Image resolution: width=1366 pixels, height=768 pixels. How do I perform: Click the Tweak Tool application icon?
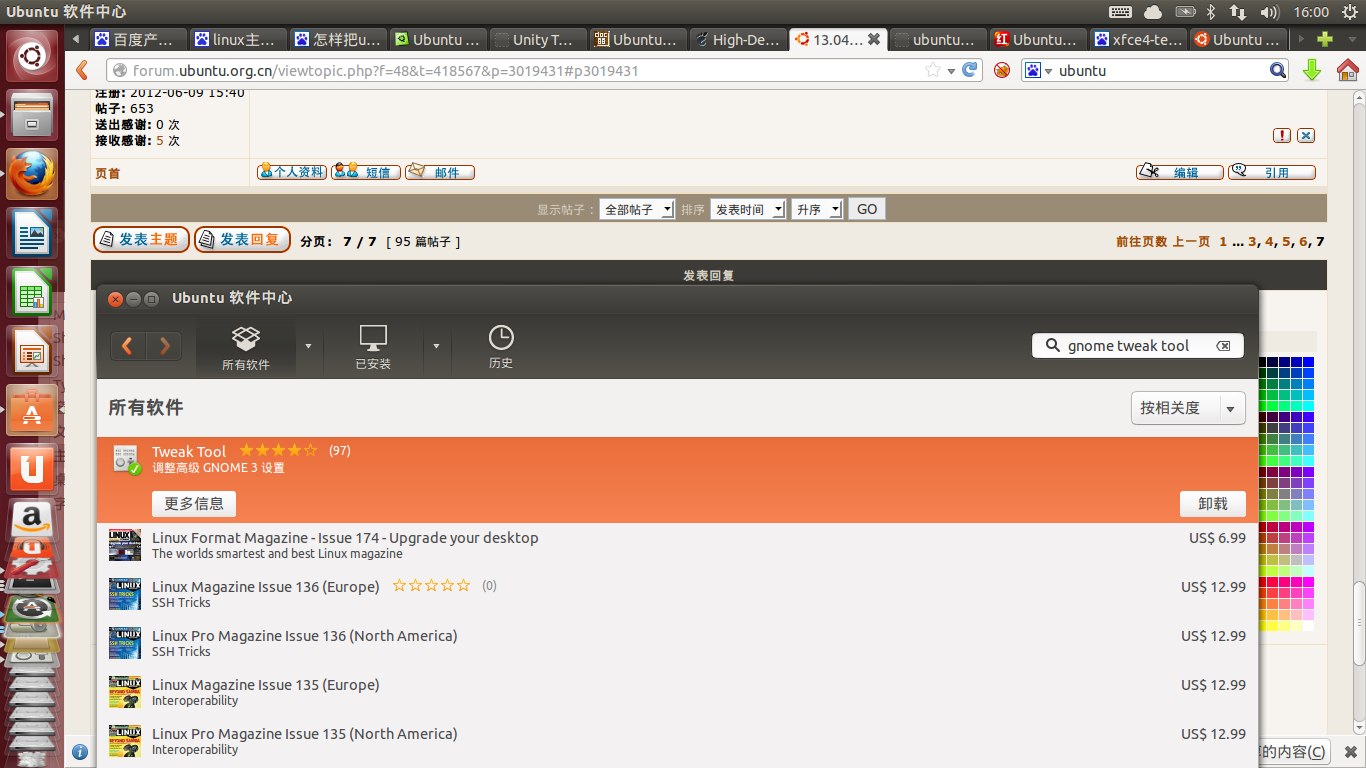click(126, 460)
